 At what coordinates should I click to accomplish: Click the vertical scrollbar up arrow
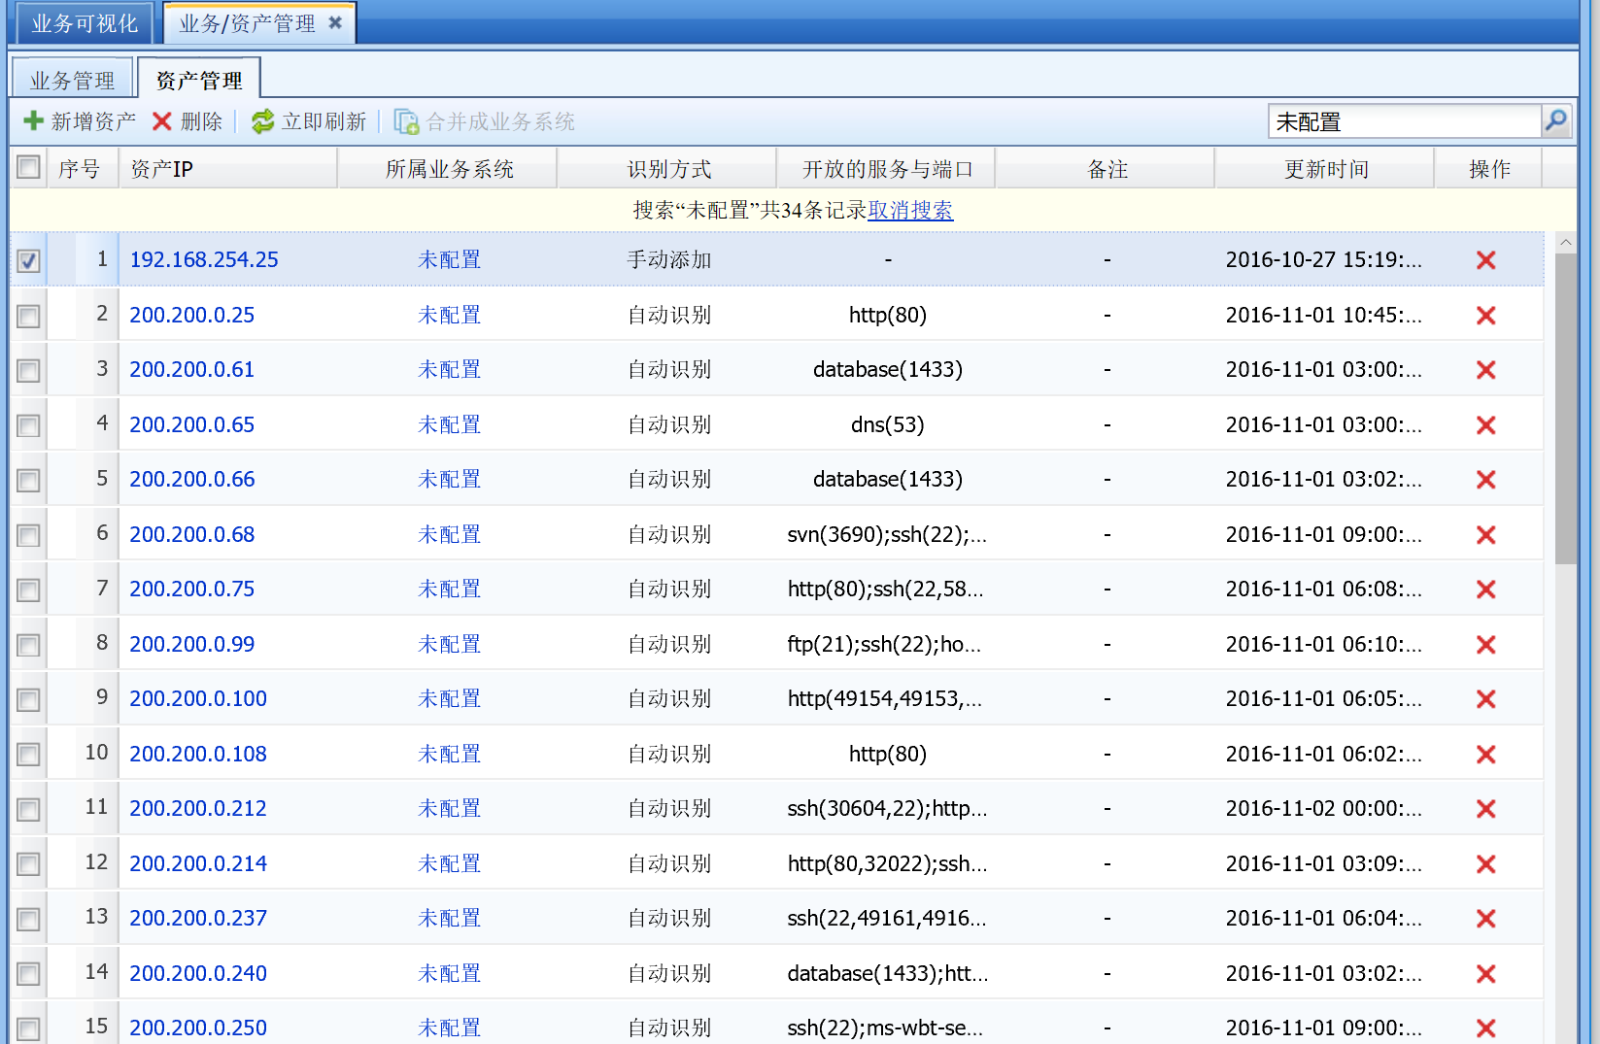point(1566,242)
